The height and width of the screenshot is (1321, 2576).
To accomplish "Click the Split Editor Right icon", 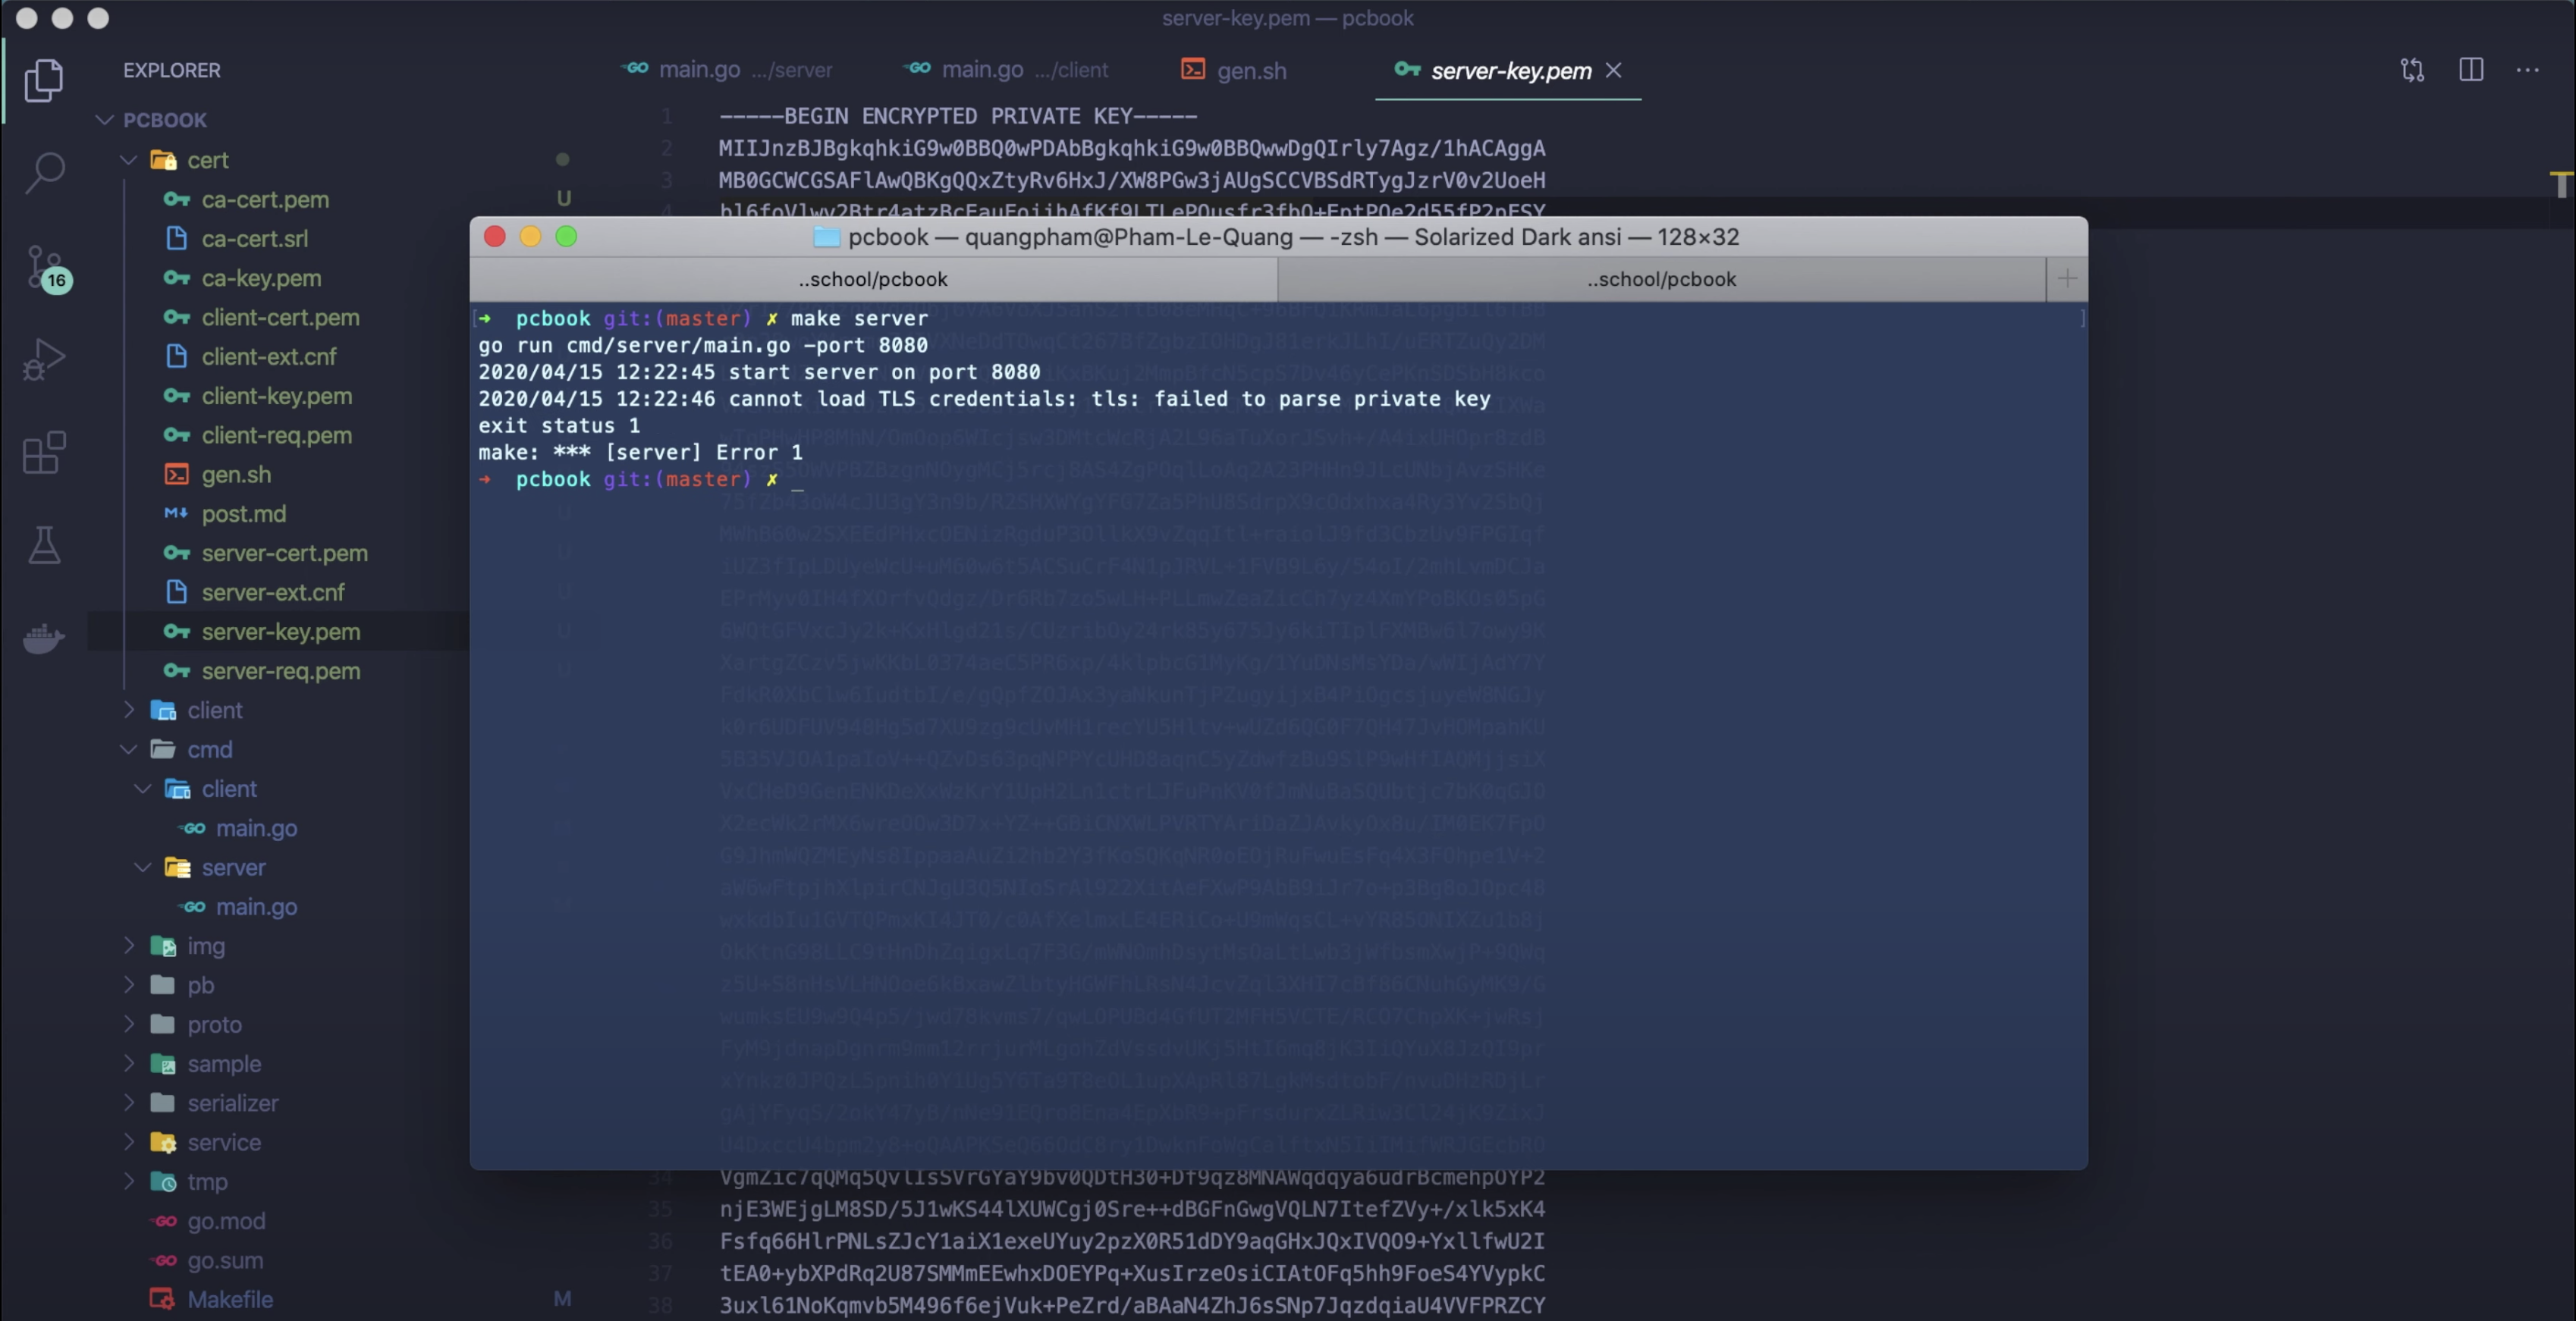I will click(2470, 70).
